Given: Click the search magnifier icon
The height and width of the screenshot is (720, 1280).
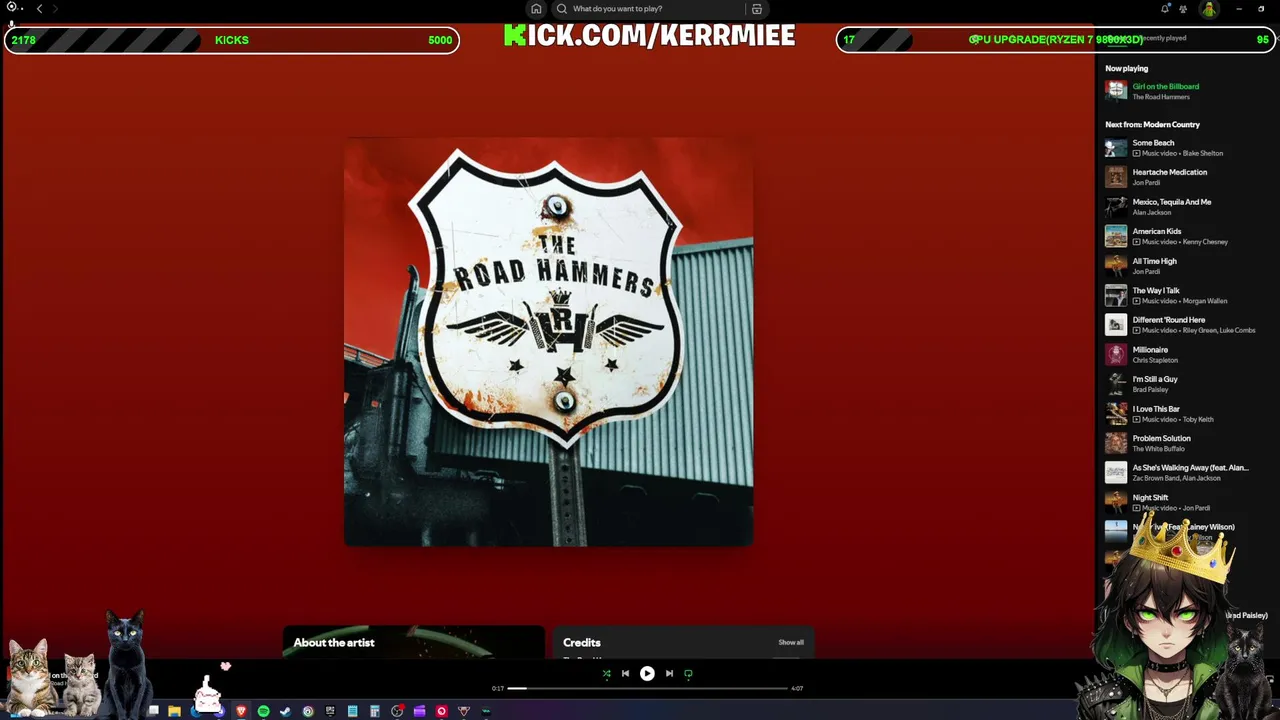Looking at the screenshot, I should [x=562, y=9].
